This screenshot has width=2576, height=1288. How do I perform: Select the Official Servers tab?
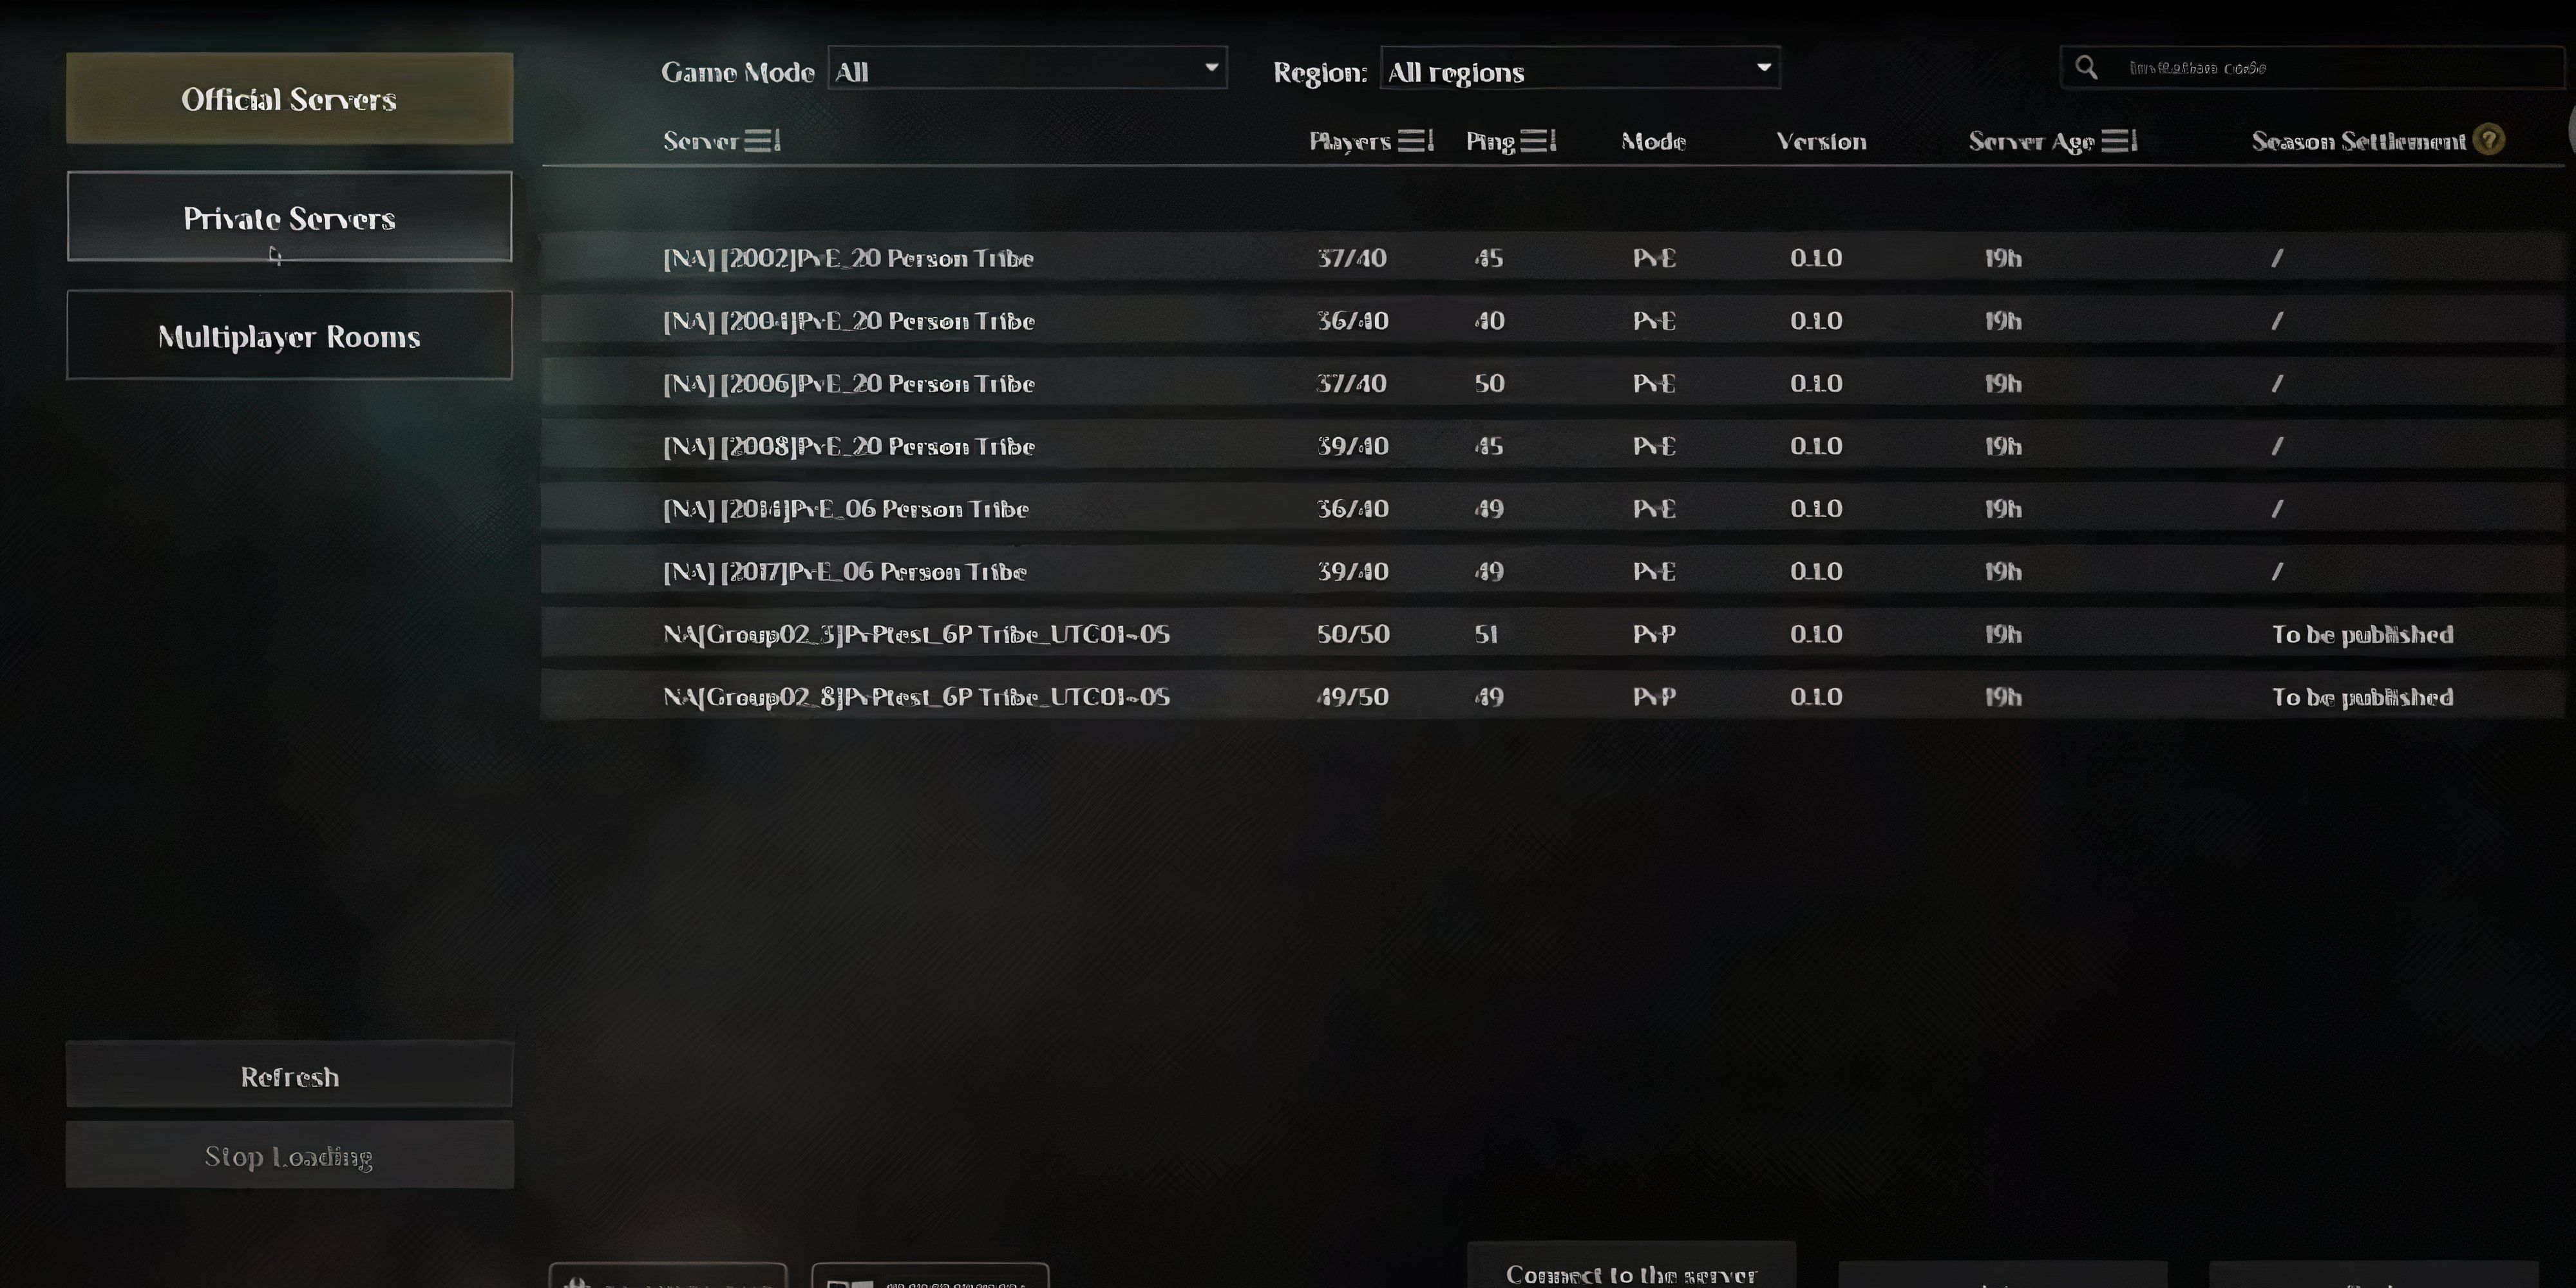(x=289, y=99)
